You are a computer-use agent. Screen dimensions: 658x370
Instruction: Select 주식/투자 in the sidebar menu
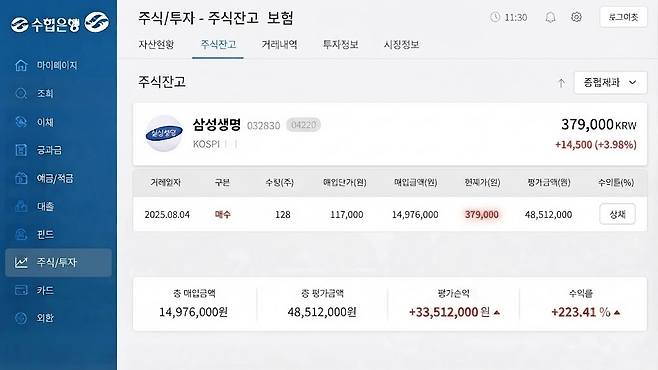pyautogui.click(x=58, y=263)
